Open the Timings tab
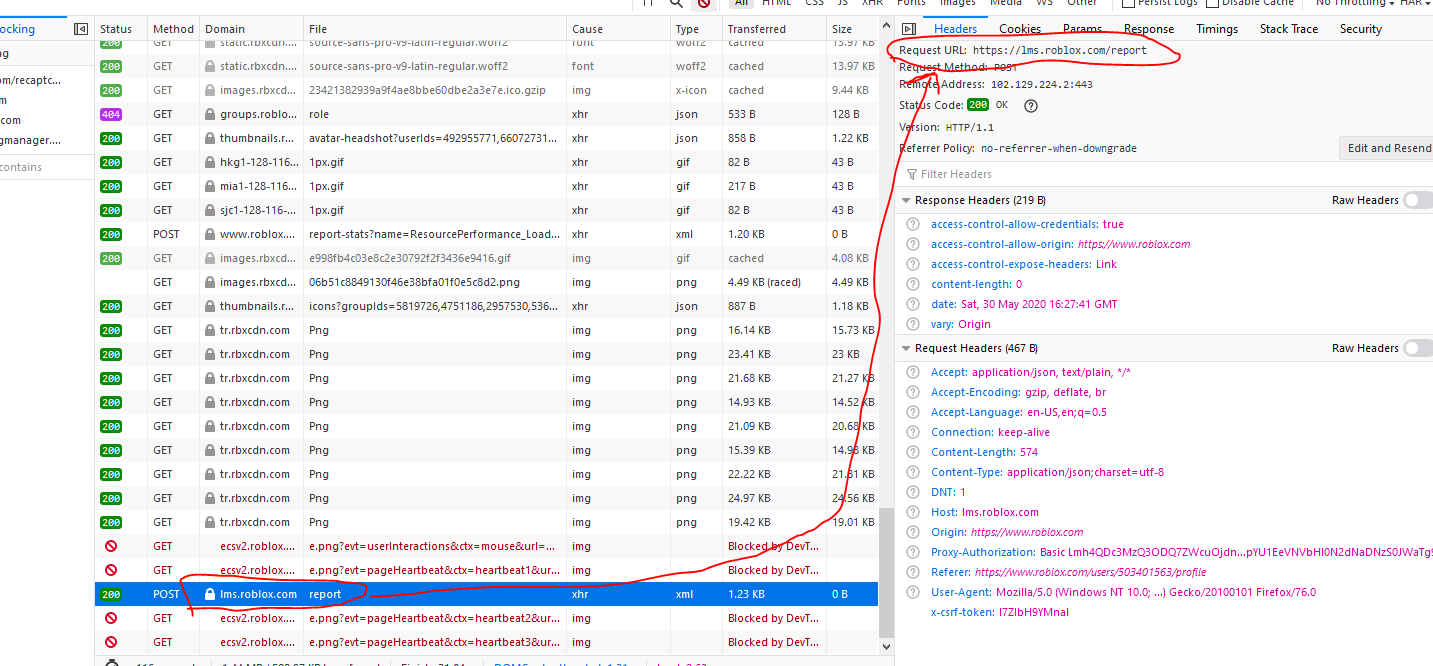This screenshot has width=1433, height=666. (x=1216, y=29)
